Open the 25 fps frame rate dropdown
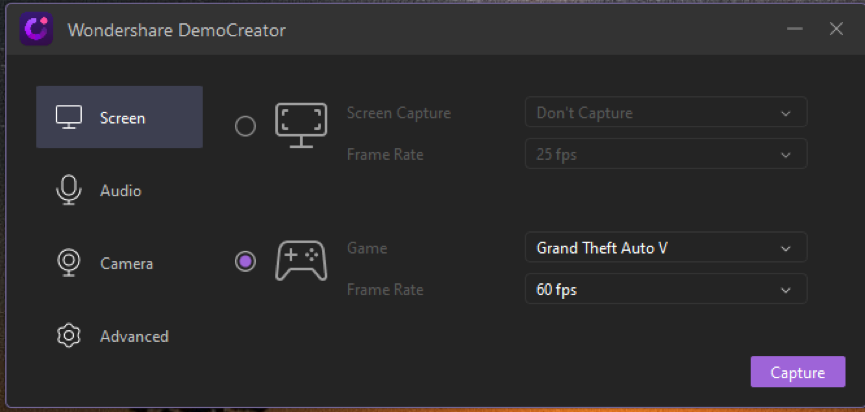 tap(666, 153)
